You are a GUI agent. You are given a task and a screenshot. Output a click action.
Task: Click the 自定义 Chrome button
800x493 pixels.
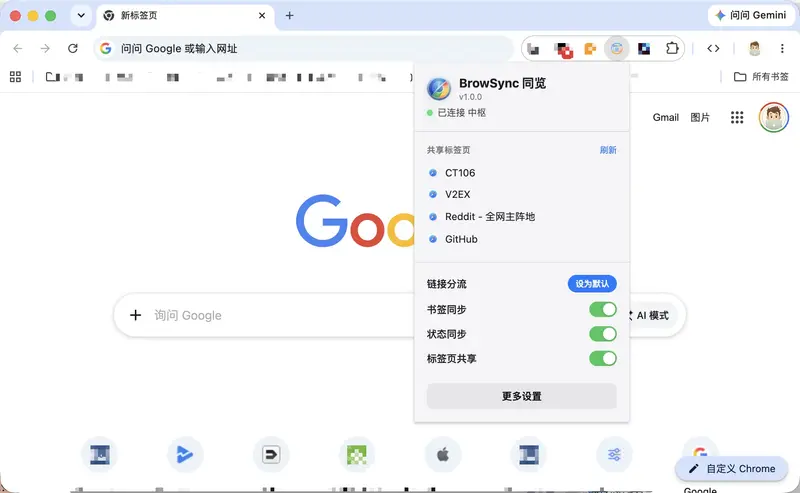coord(732,469)
